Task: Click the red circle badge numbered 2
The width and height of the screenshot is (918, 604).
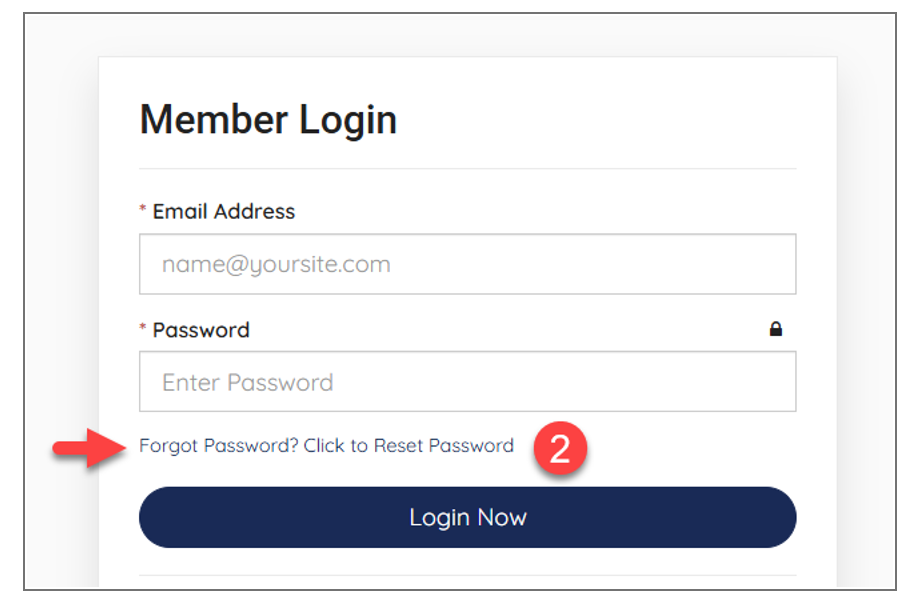Action: (560, 448)
